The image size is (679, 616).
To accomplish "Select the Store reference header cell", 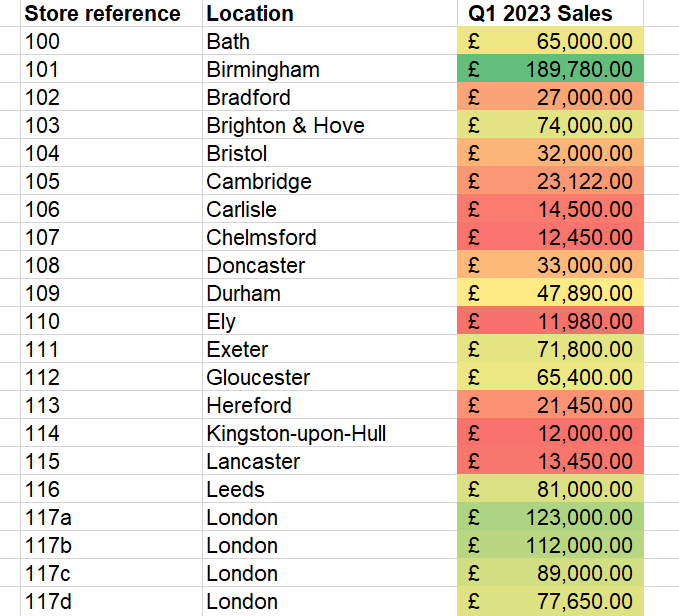I will pyautogui.click(x=102, y=14).
